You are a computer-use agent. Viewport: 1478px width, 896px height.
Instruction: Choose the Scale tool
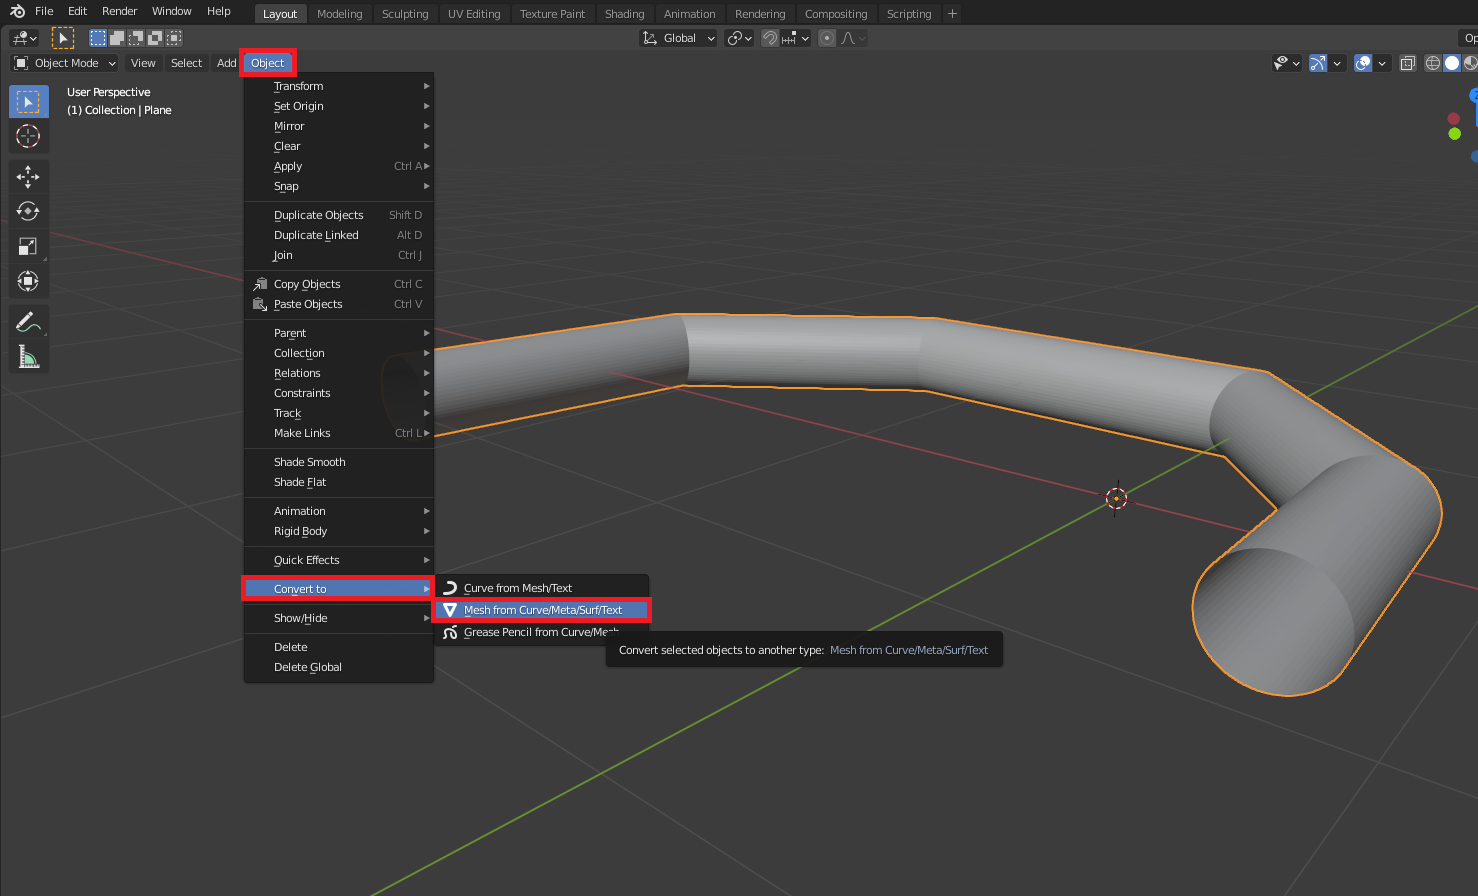28,246
